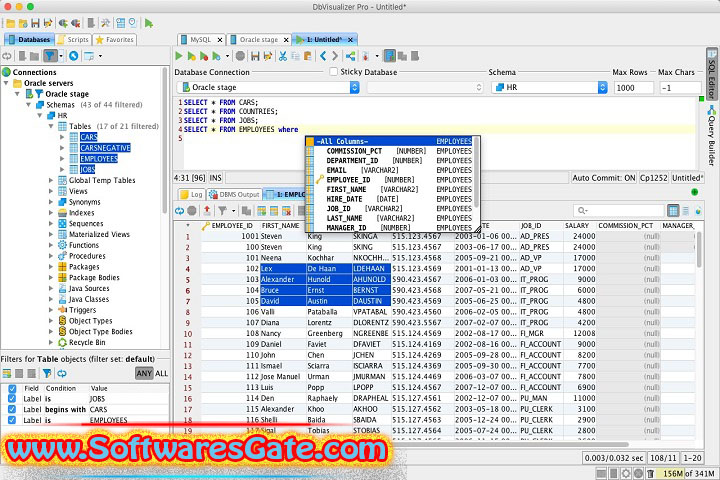Viewport: 720px width, 480px height.
Task: Open the Database Connection dropdown showing Oracle stage
Action: (268, 87)
